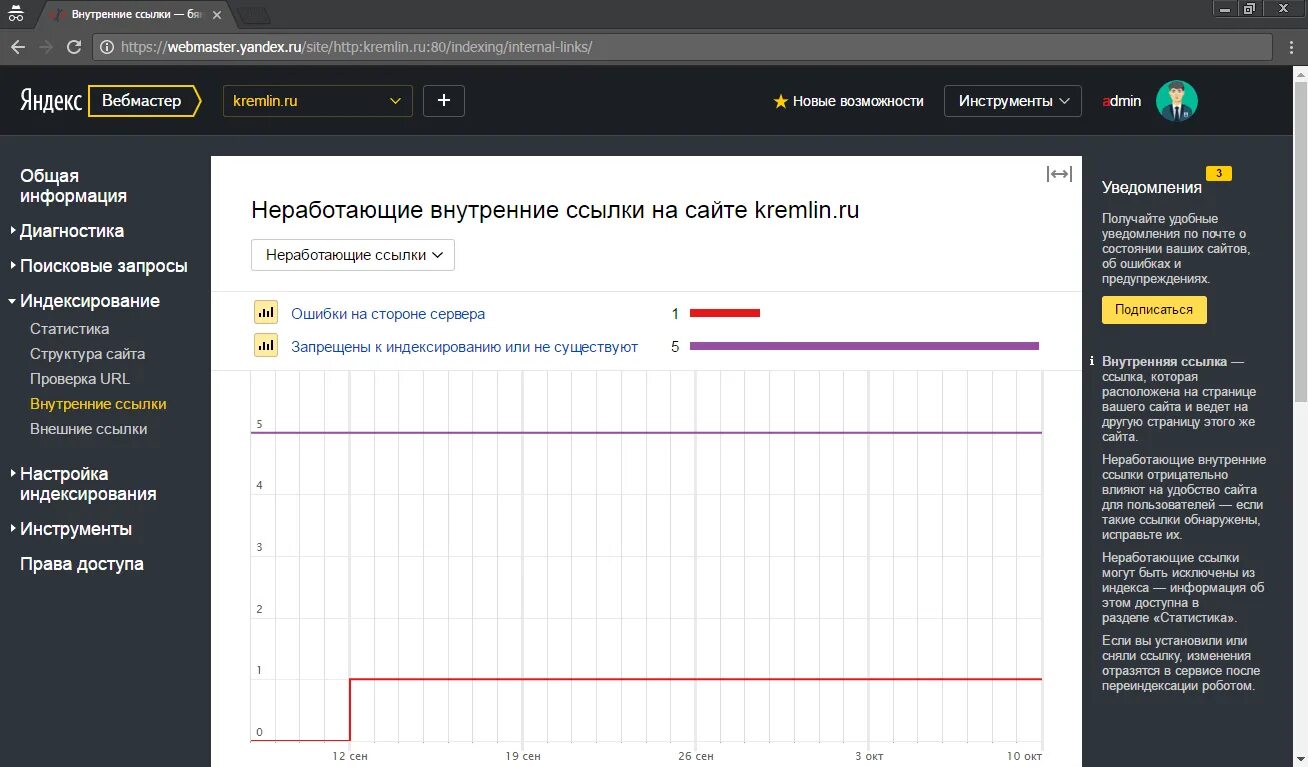Open Ошибки на стороне сервера link
Image resolution: width=1308 pixels, height=767 pixels.
[388, 314]
